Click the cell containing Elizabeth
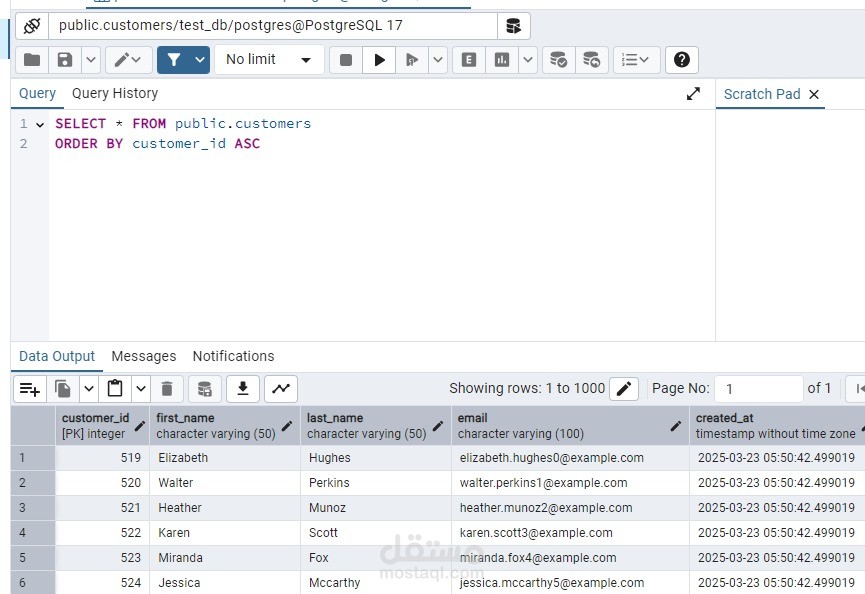This screenshot has height=594, width=865. pos(225,458)
